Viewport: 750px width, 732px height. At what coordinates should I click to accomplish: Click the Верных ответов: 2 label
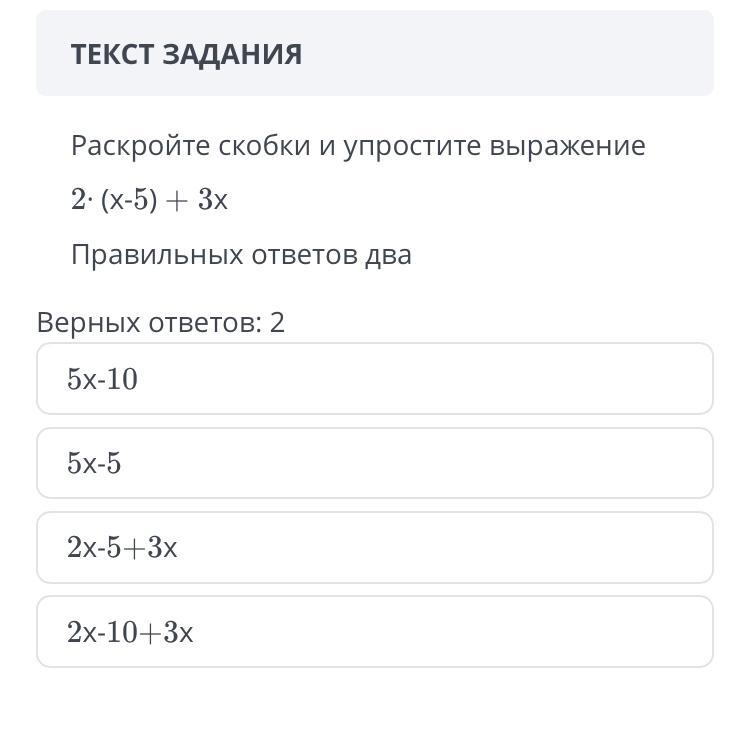coord(161,322)
